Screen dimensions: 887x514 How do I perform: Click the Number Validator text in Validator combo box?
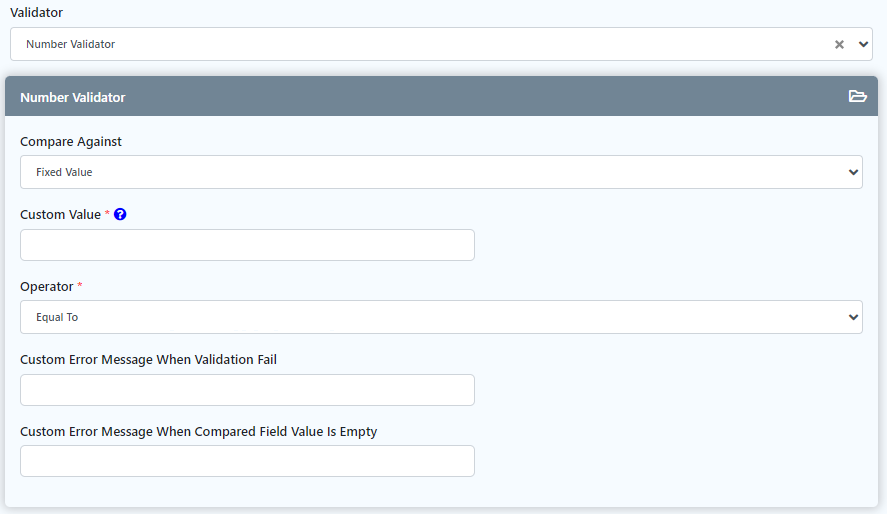[70, 44]
